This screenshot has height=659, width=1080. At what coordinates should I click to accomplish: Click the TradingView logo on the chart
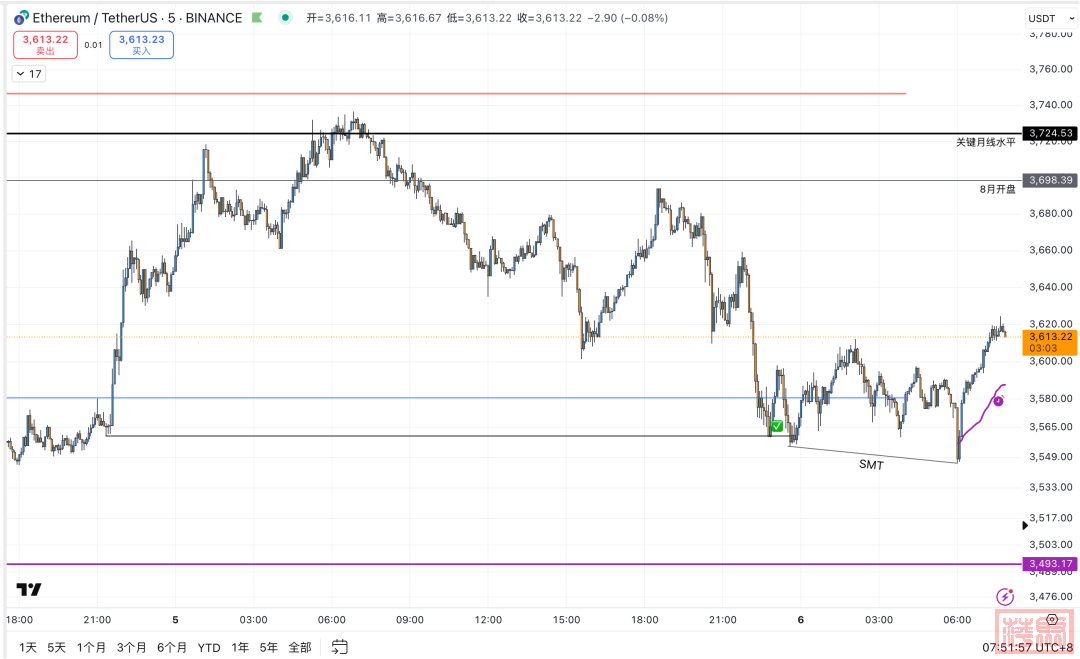[x=29, y=590]
